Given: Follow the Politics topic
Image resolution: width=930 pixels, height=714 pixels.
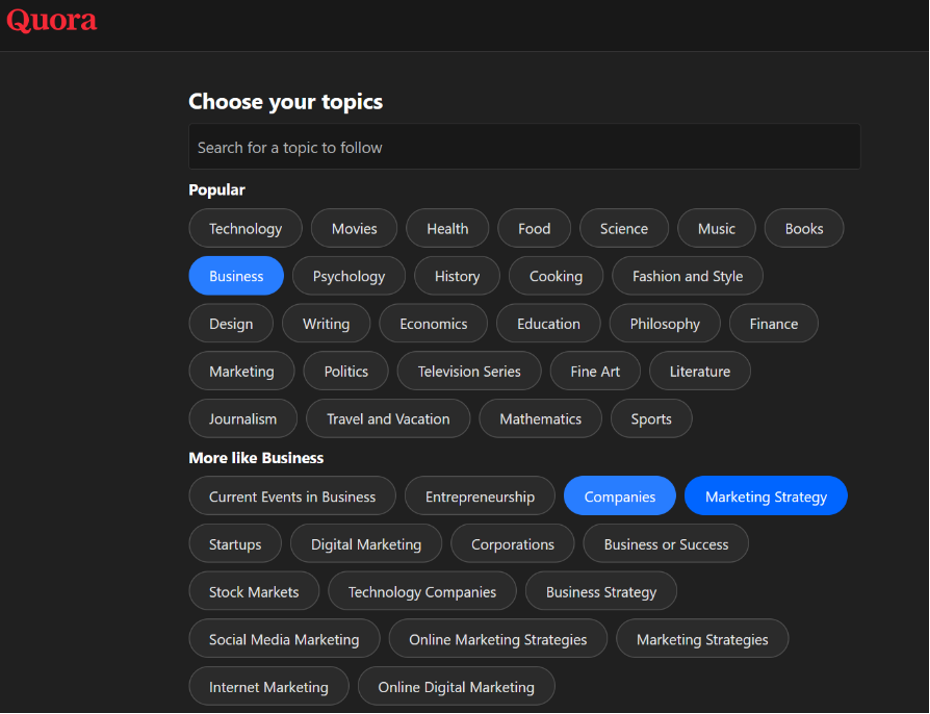Looking at the screenshot, I should pos(346,371).
